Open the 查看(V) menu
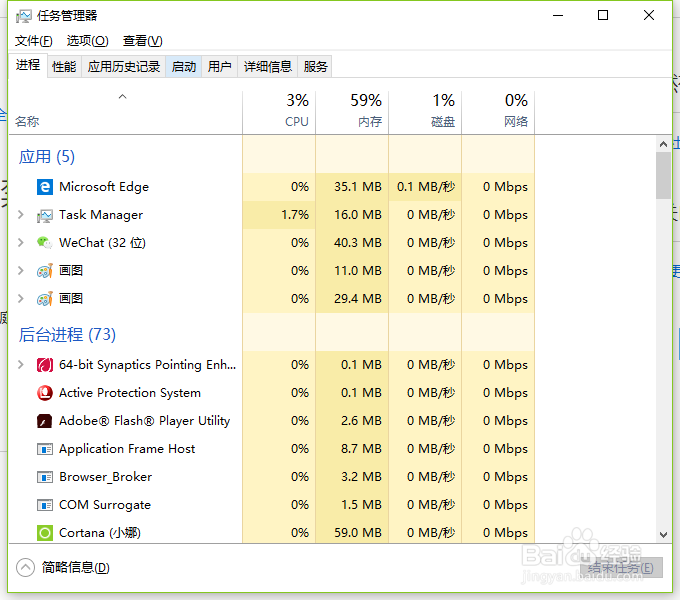 [143, 41]
